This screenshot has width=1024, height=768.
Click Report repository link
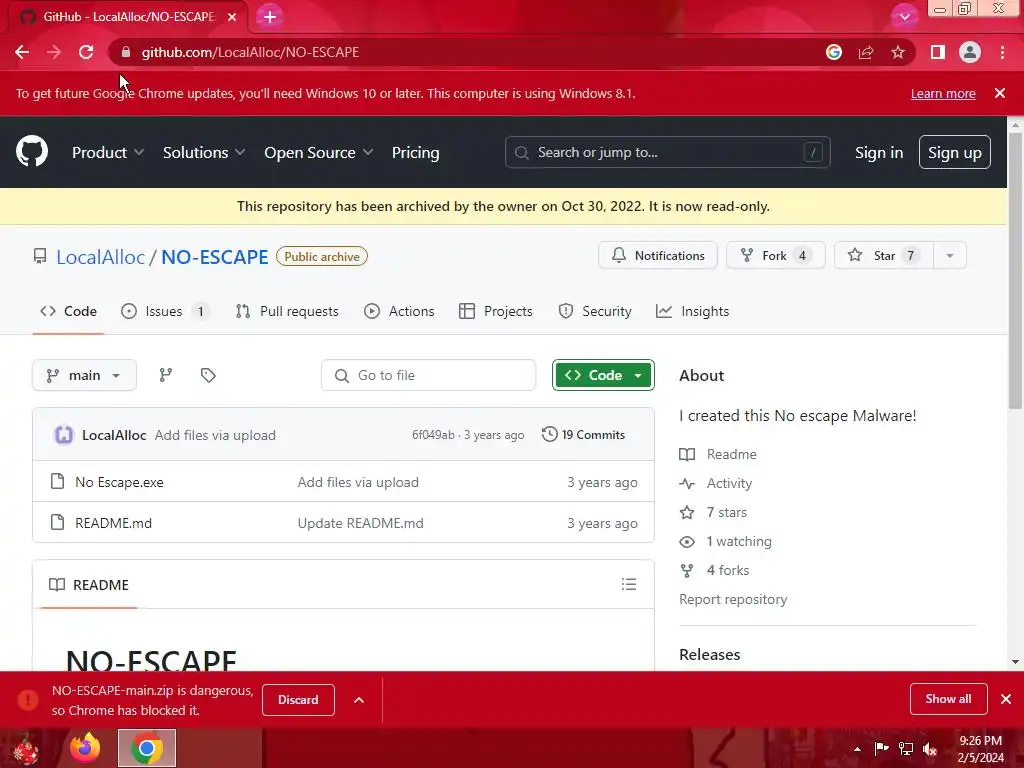(733, 600)
